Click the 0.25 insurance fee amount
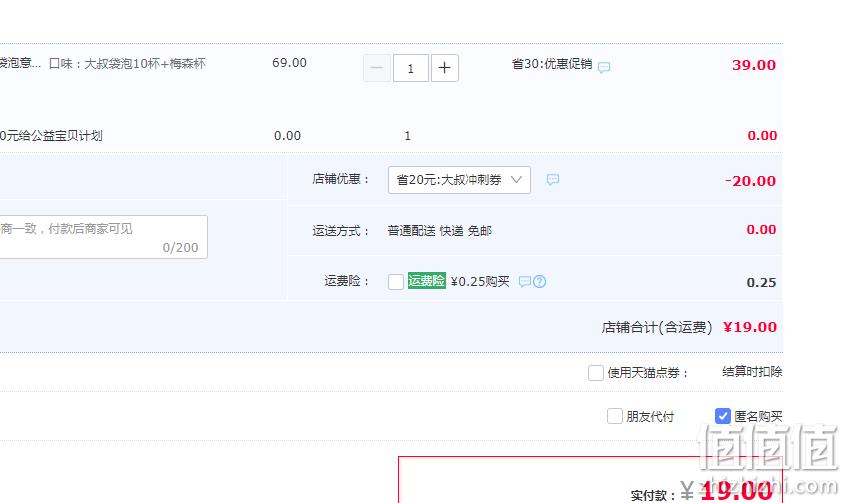This screenshot has width=847, height=503. point(761,283)
